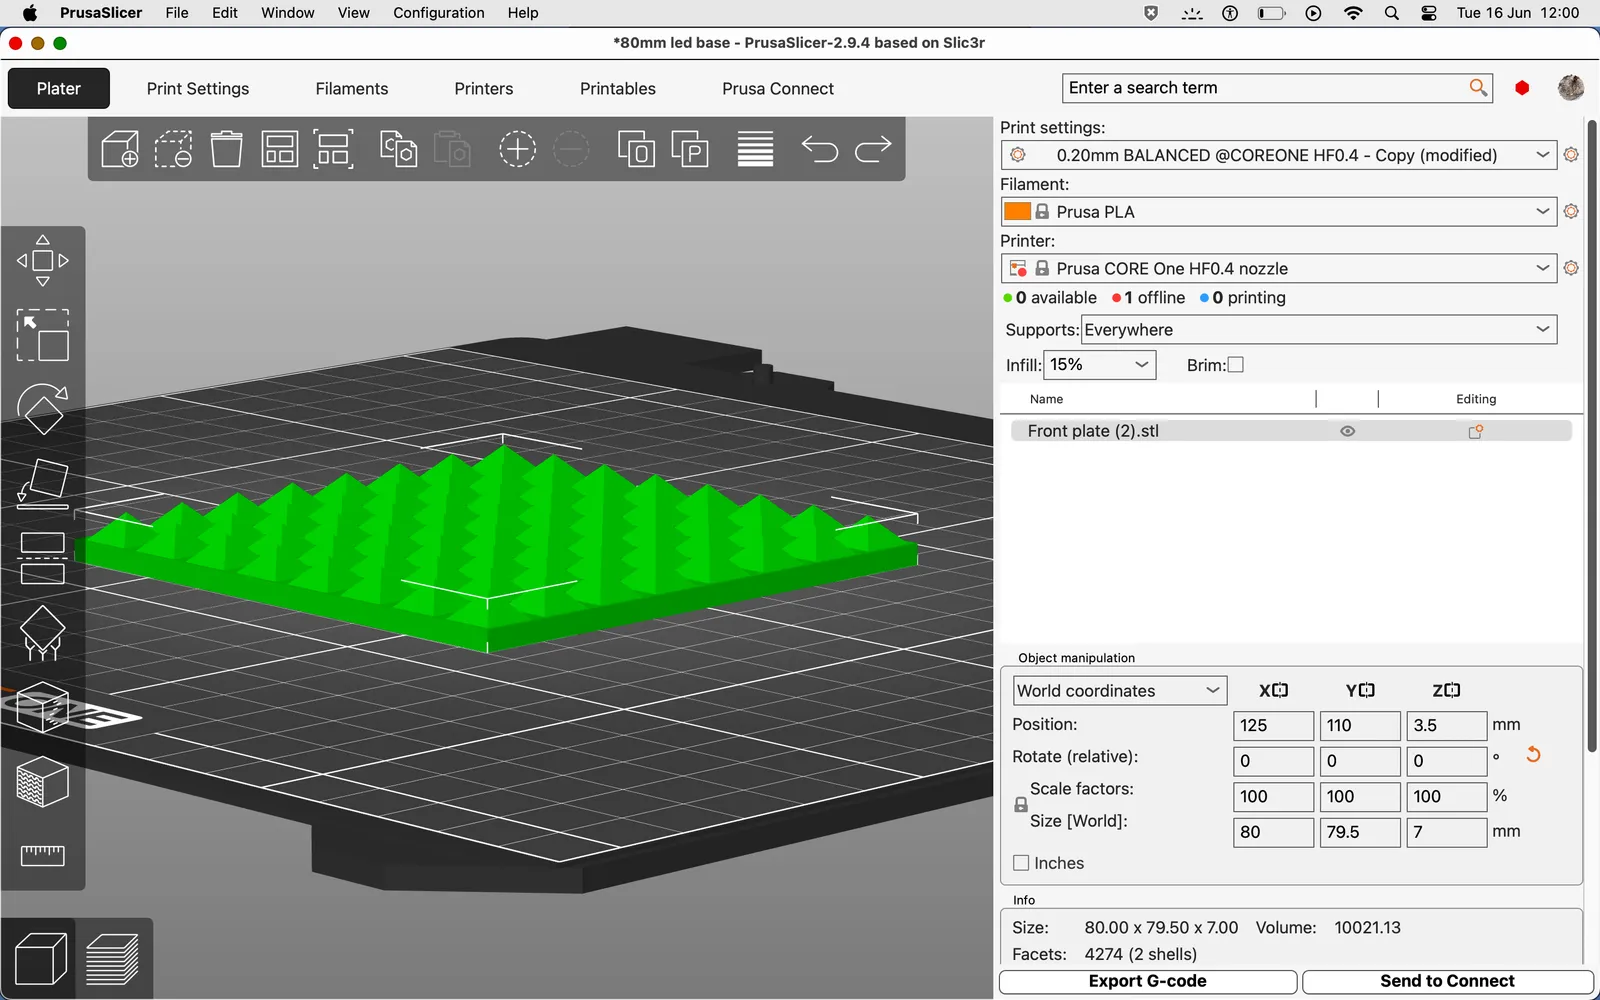The height and width of the screenshot is (1000, 1600).
Task: Go to the Prusa Connect tab
Action: (778, 88)
